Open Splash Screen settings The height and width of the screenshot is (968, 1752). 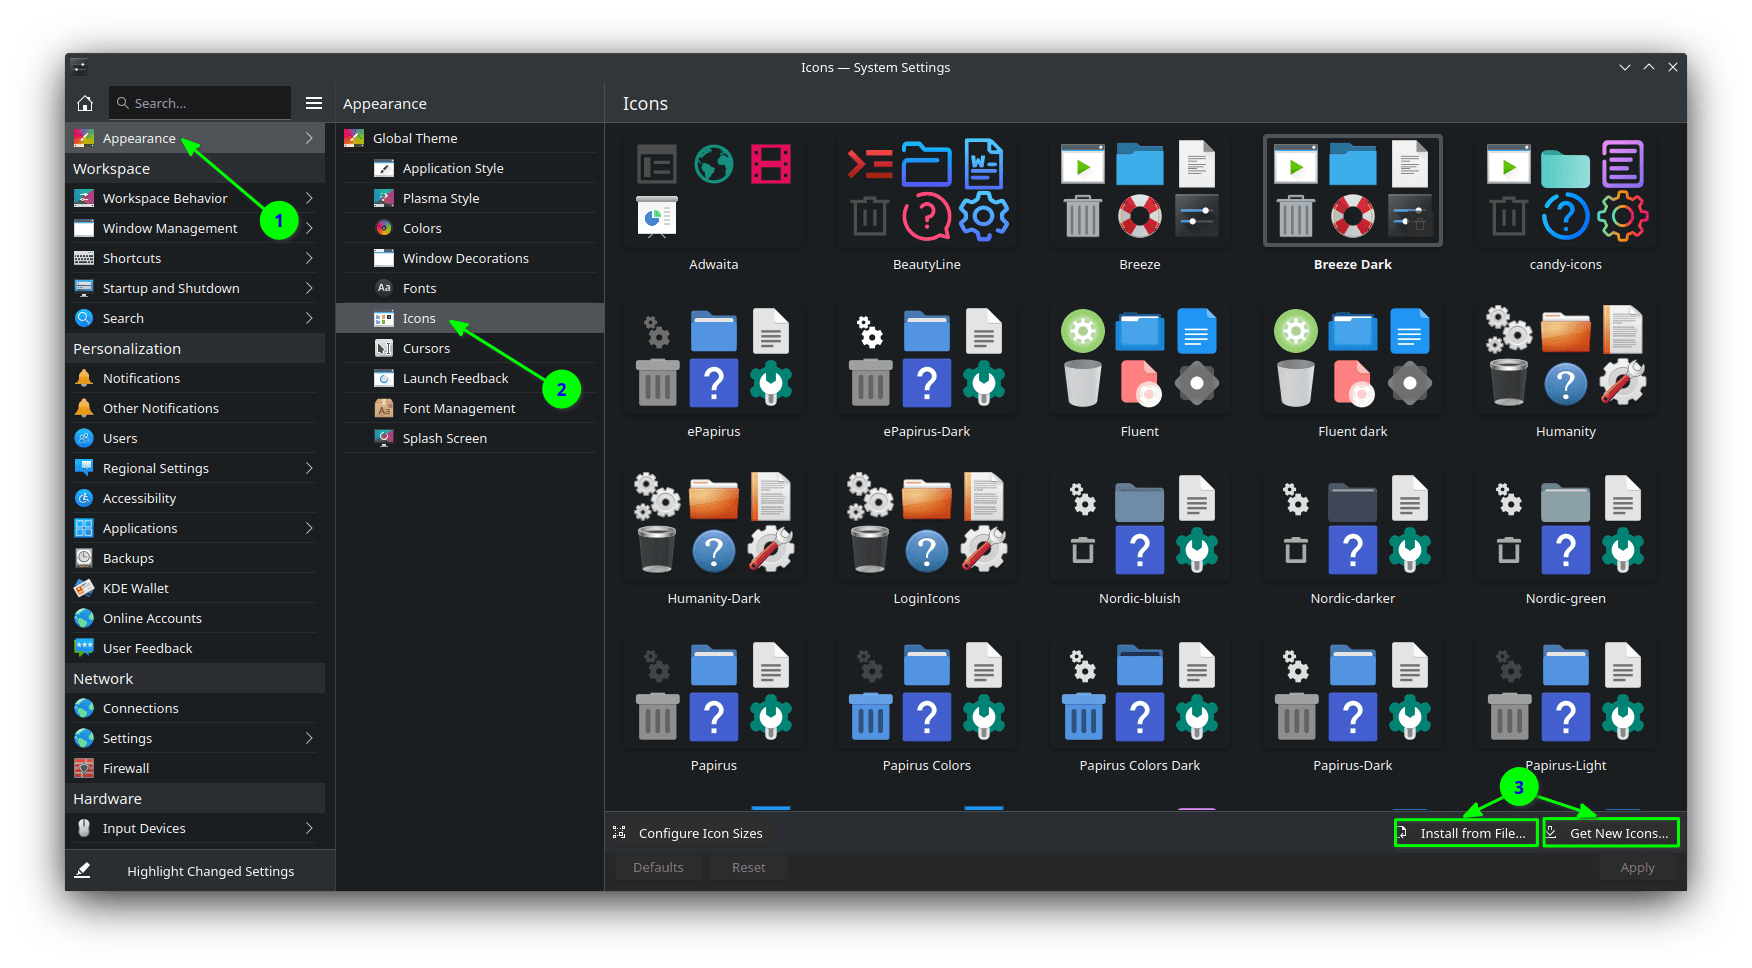[x=446, y=438]
